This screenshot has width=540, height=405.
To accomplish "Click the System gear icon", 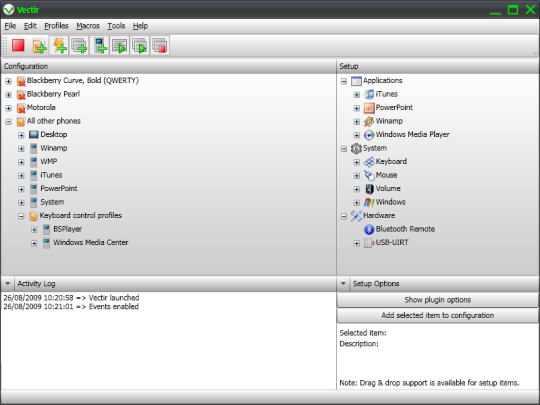I will pyautogui.click(x=356, y=148).
